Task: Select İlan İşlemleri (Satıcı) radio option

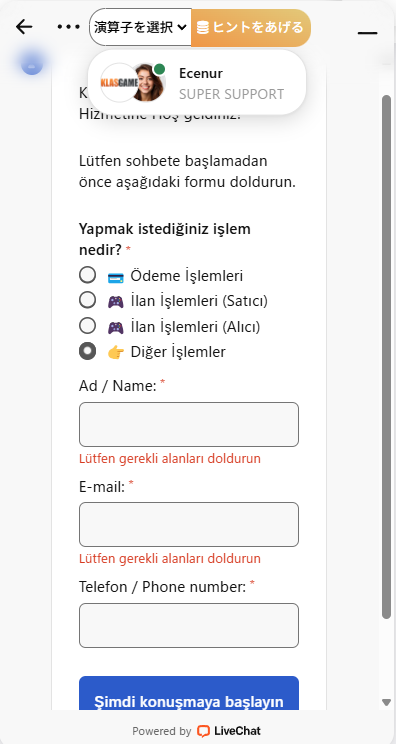Action: point(87,300)
